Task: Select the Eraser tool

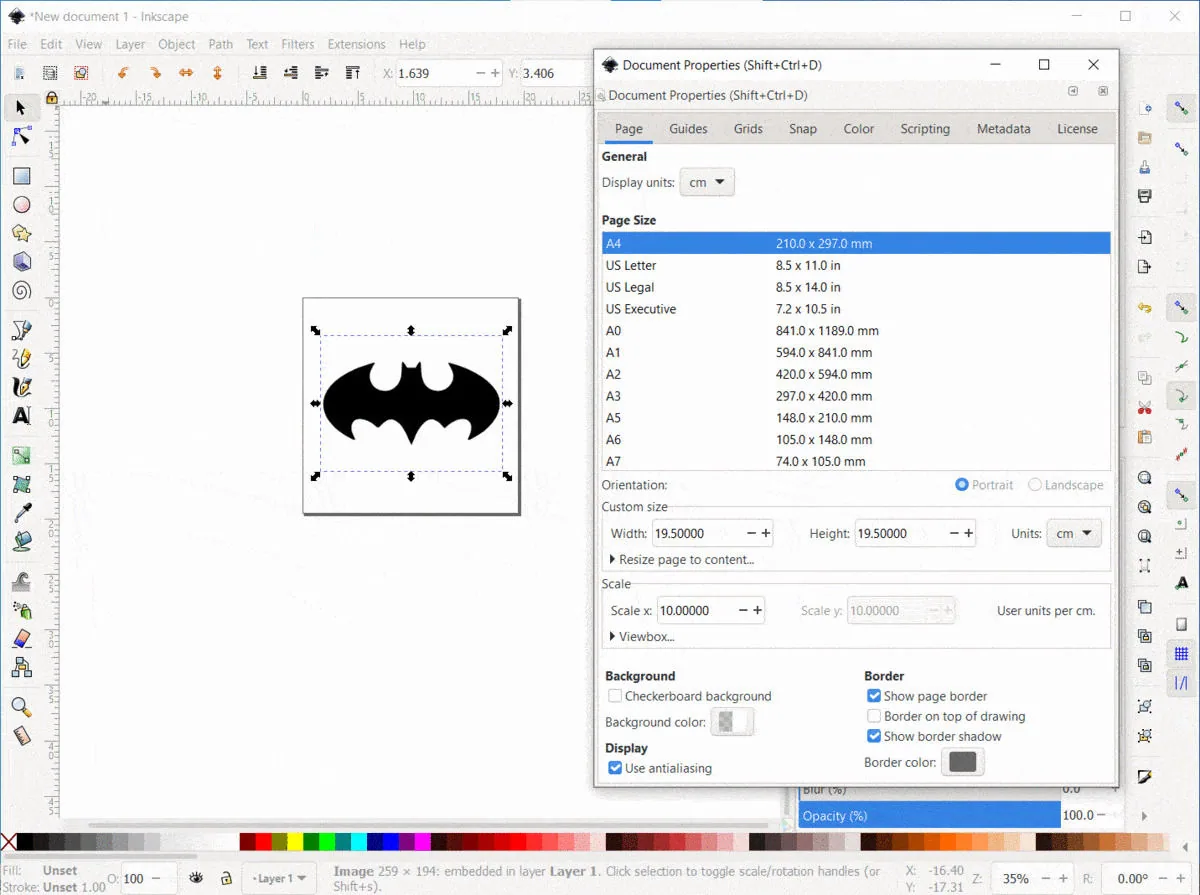Action: point(21,638)
